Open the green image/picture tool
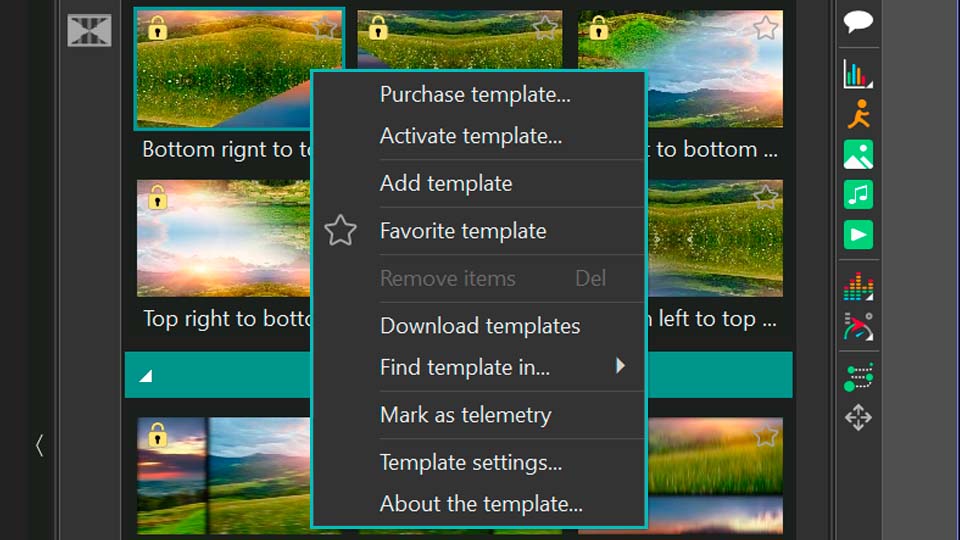Image resolution: width=960 pixels, height=540 pixels. point(858,154)
